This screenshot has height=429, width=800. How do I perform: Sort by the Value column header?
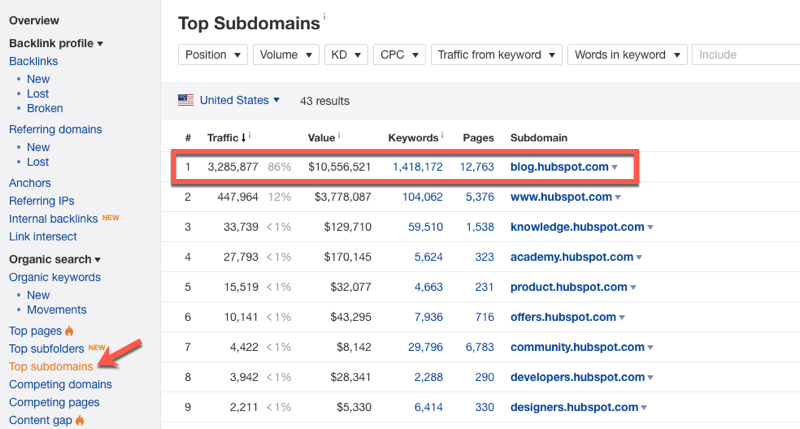(x=321, y=138)
